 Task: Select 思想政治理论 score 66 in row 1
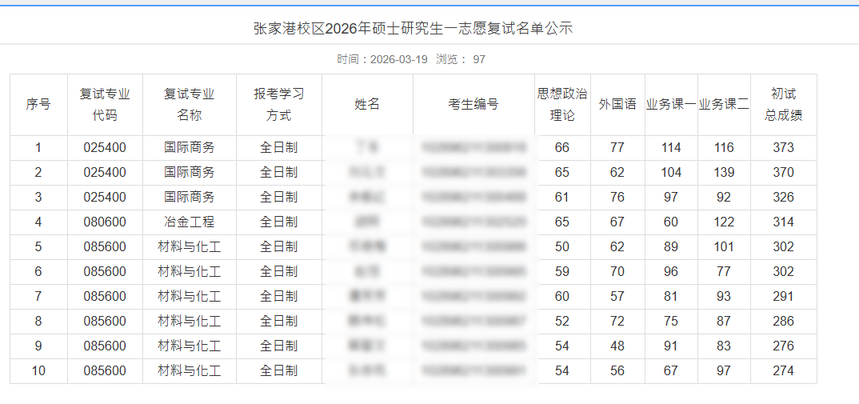click(562, 147)
